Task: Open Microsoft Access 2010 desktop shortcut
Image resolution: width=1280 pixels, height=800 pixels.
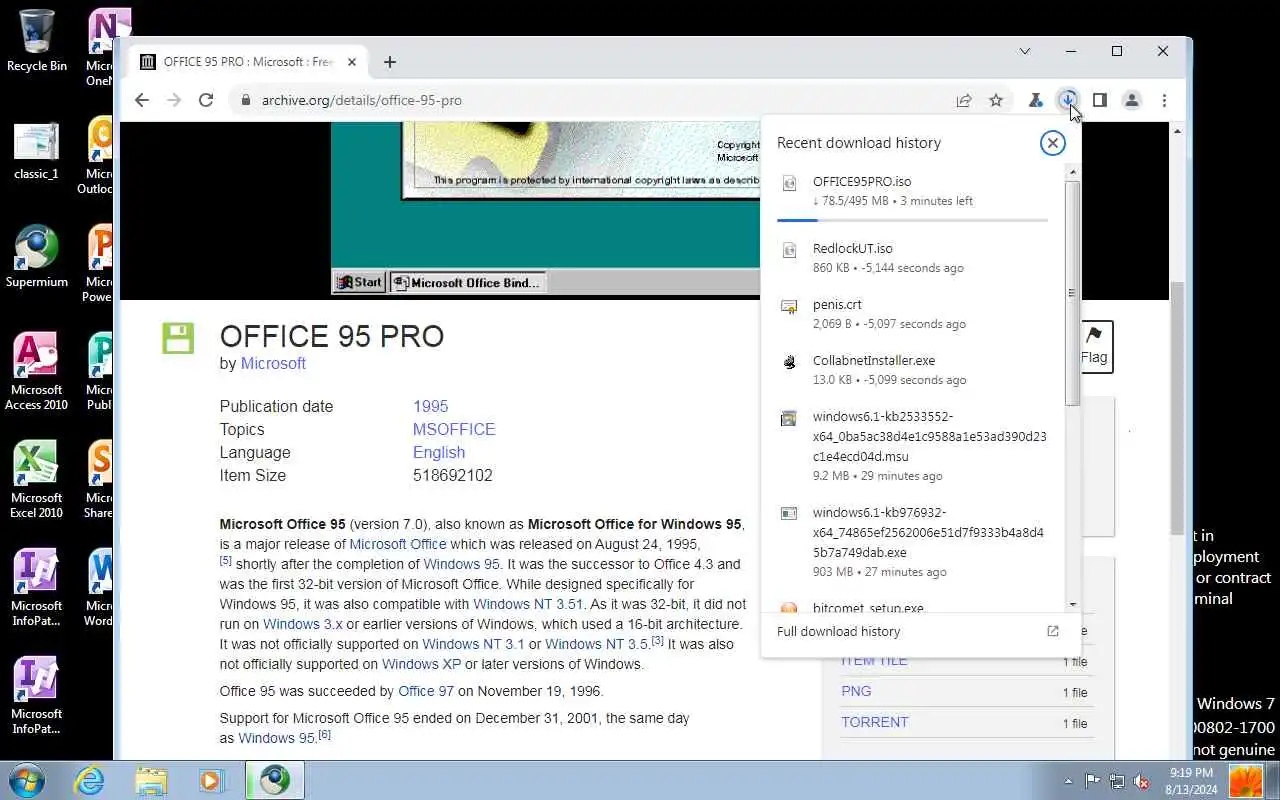Action: [x=37, y=372]
